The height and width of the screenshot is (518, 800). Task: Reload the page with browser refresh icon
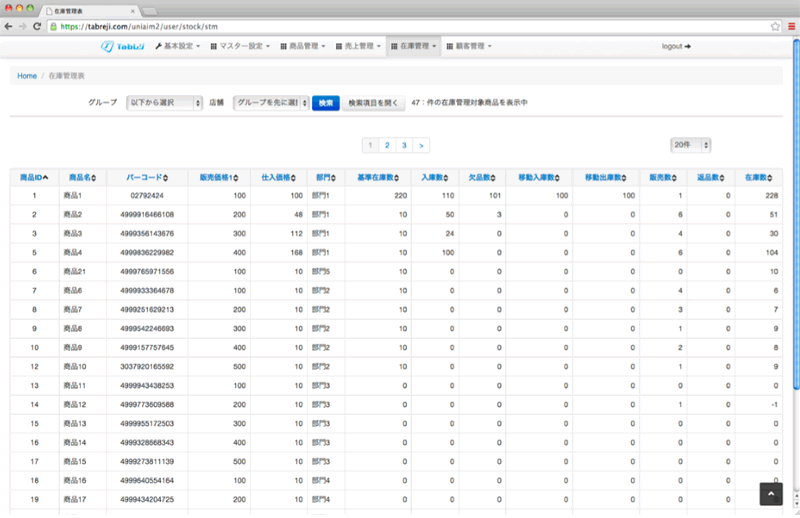pos(38,26)
